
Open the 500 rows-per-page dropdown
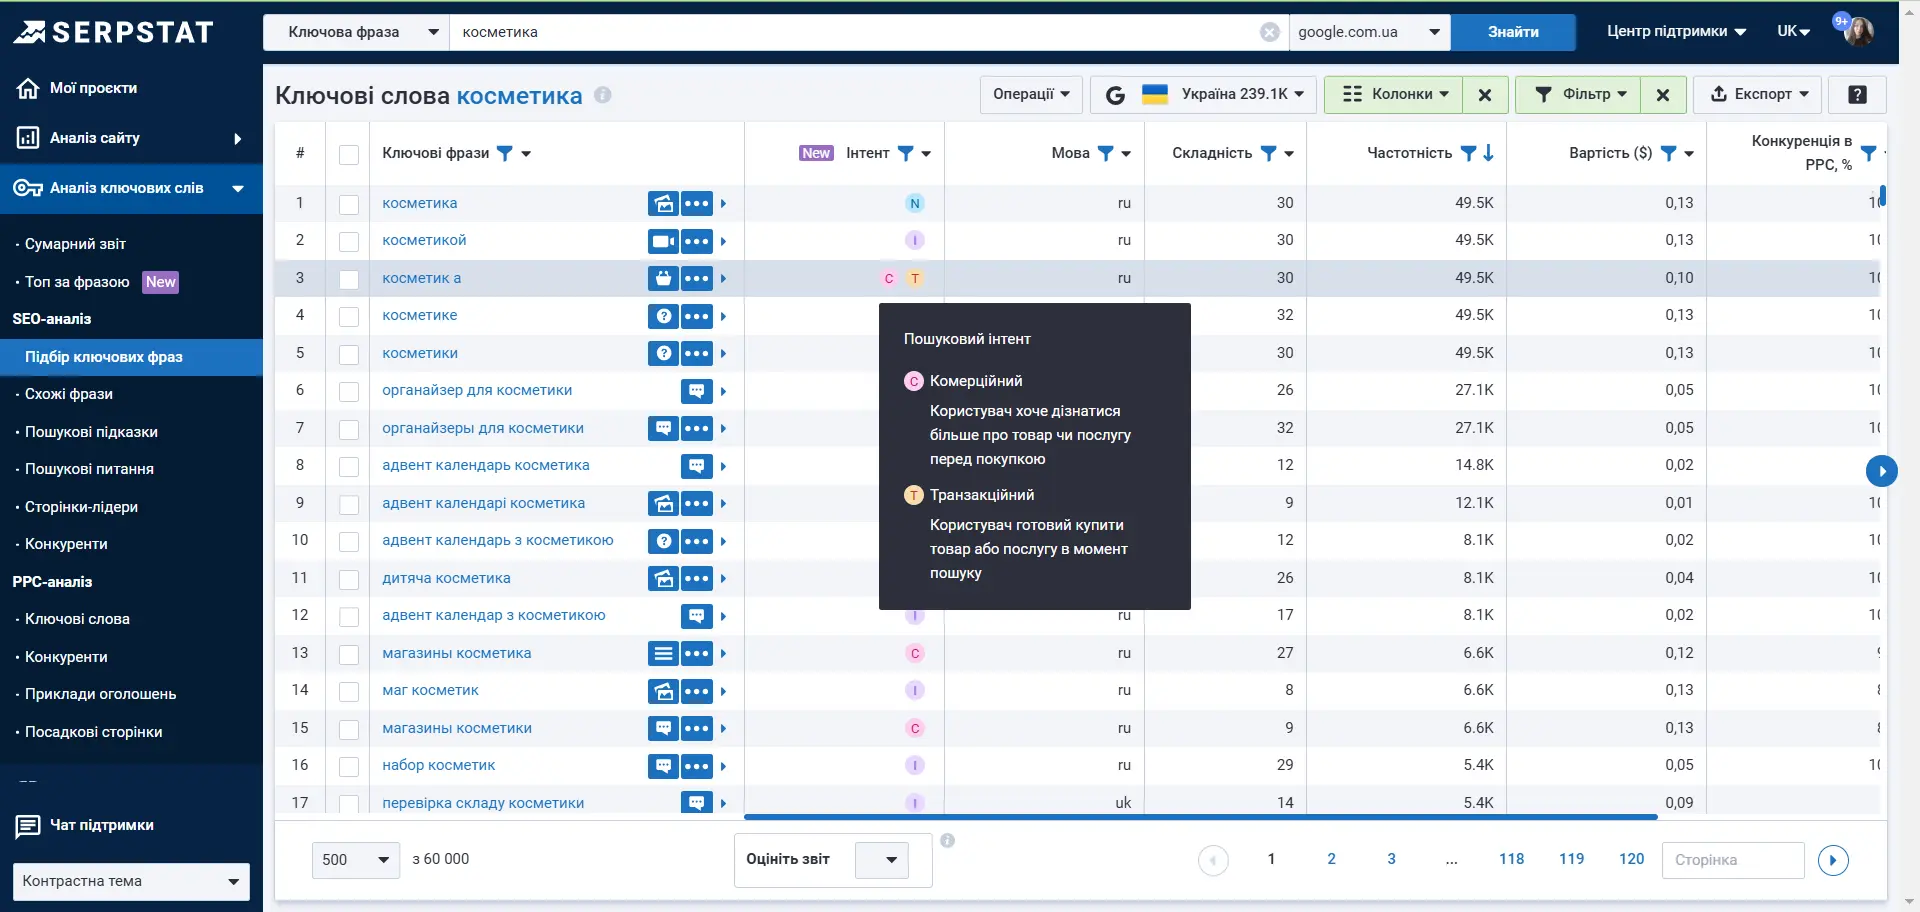(356, 860)
